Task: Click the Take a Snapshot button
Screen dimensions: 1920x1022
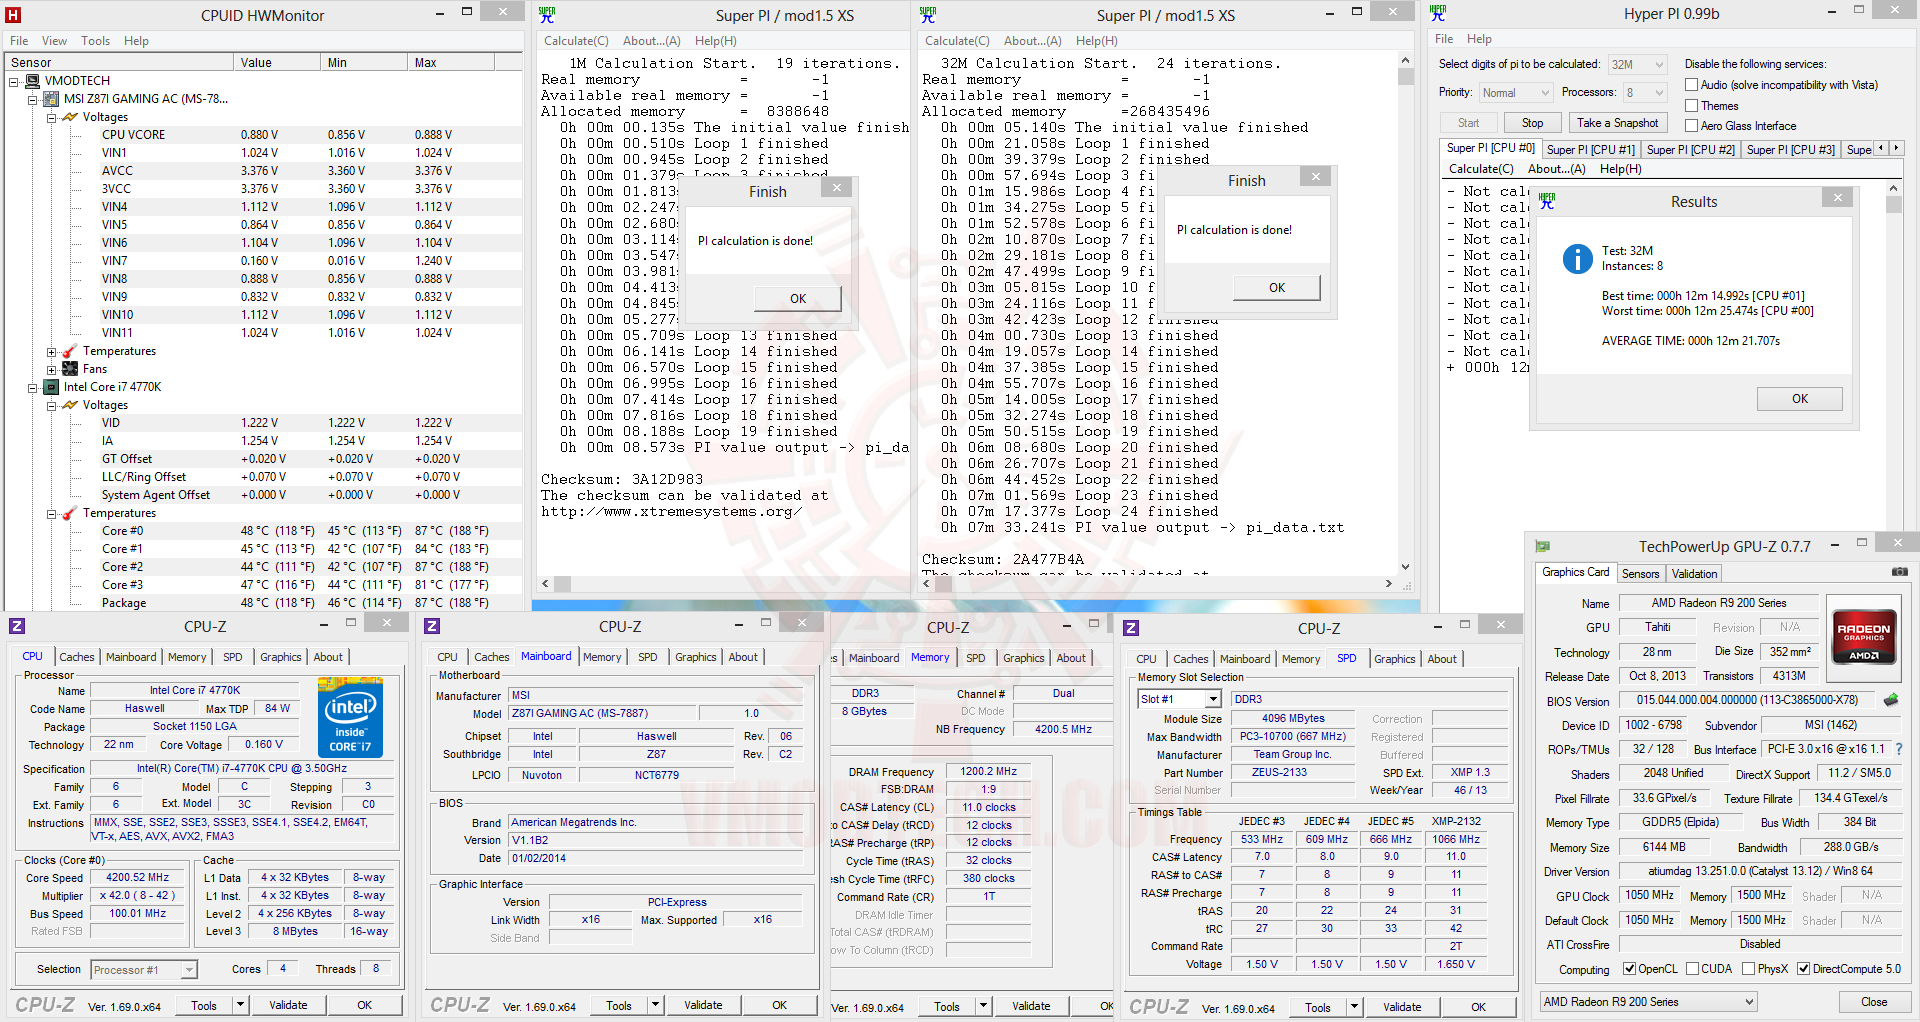Action: [1617, 123]
